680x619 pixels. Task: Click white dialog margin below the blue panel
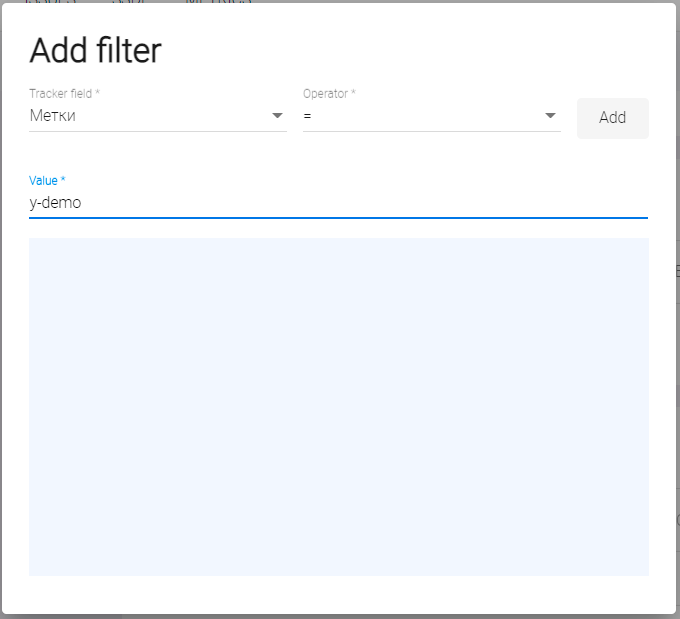coord(338,594)
